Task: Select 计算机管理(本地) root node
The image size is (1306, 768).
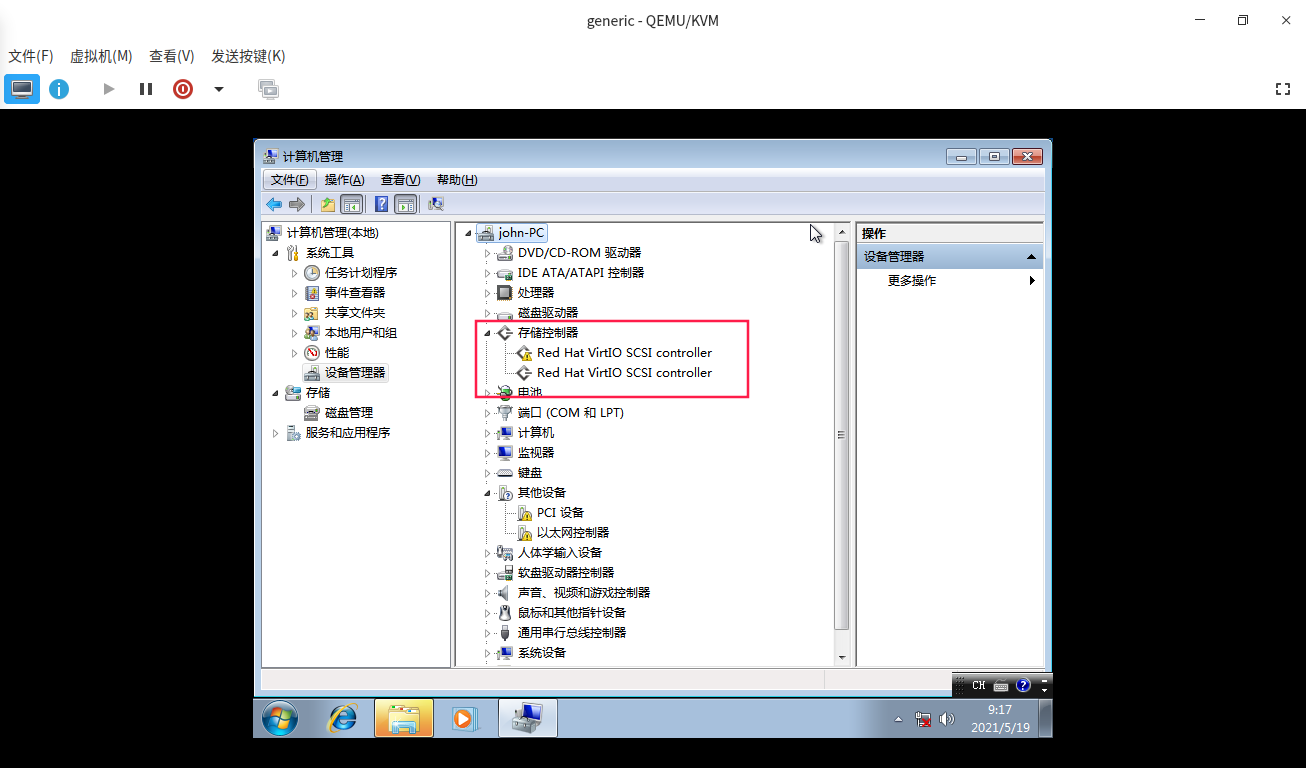Action: pos(332,232)
